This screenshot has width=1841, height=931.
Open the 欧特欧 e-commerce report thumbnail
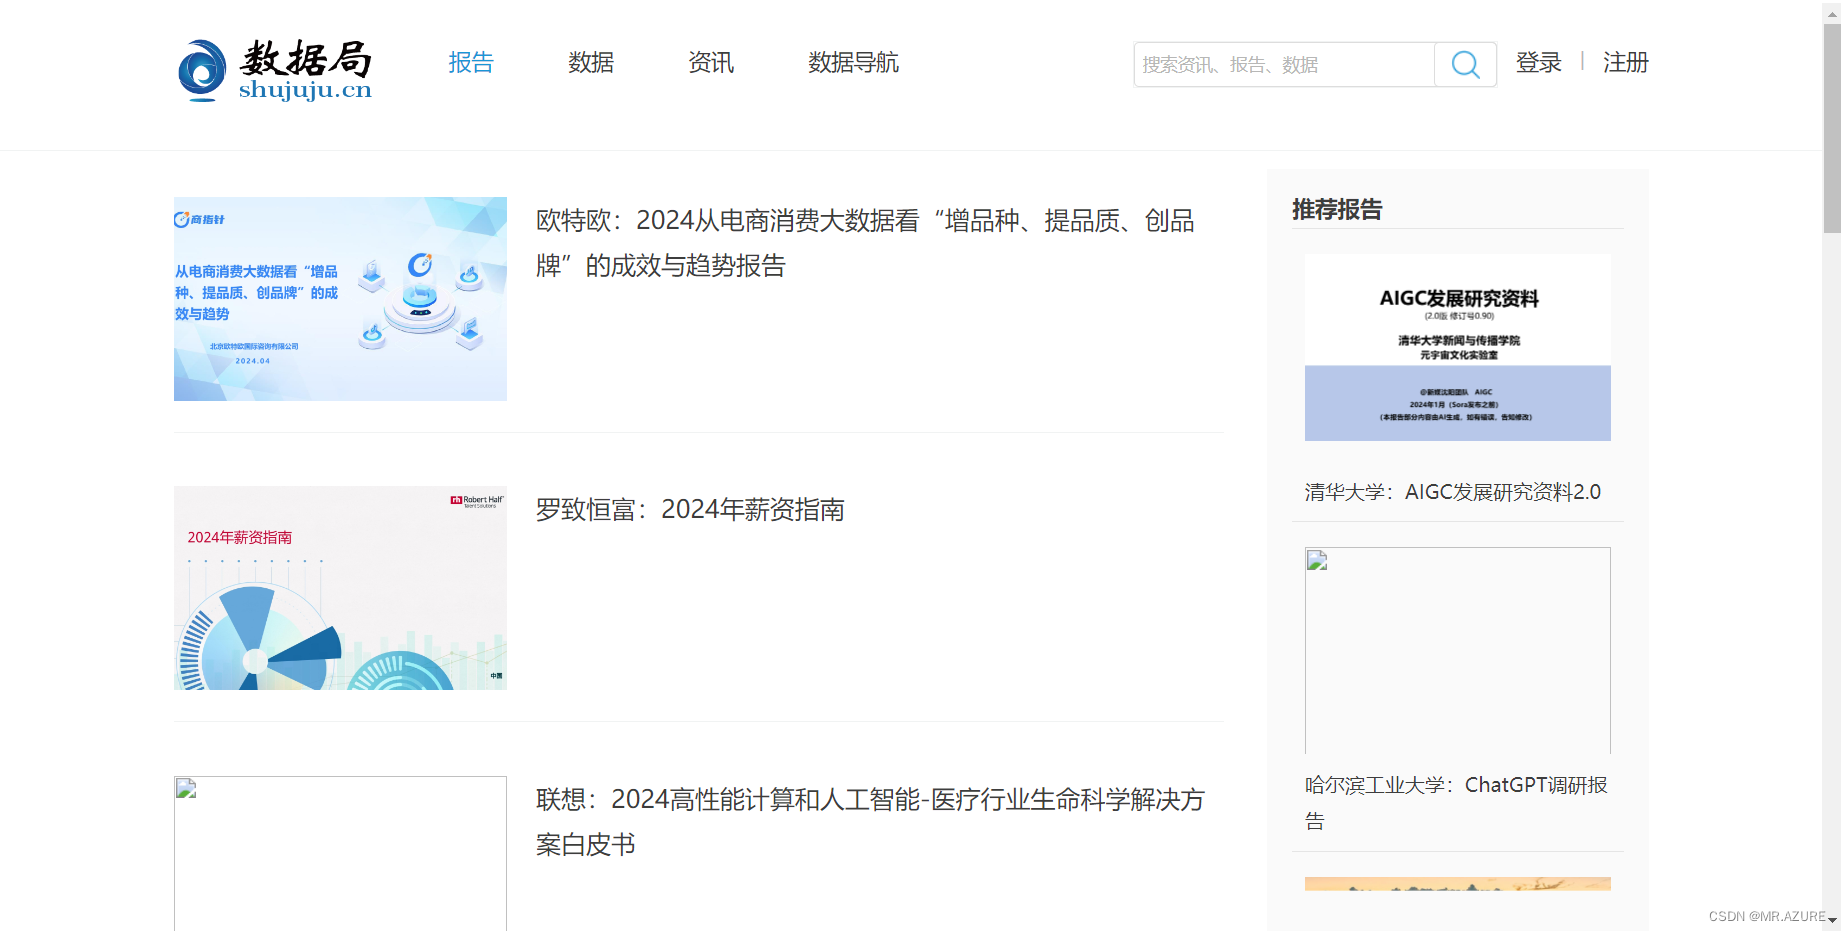340,299
